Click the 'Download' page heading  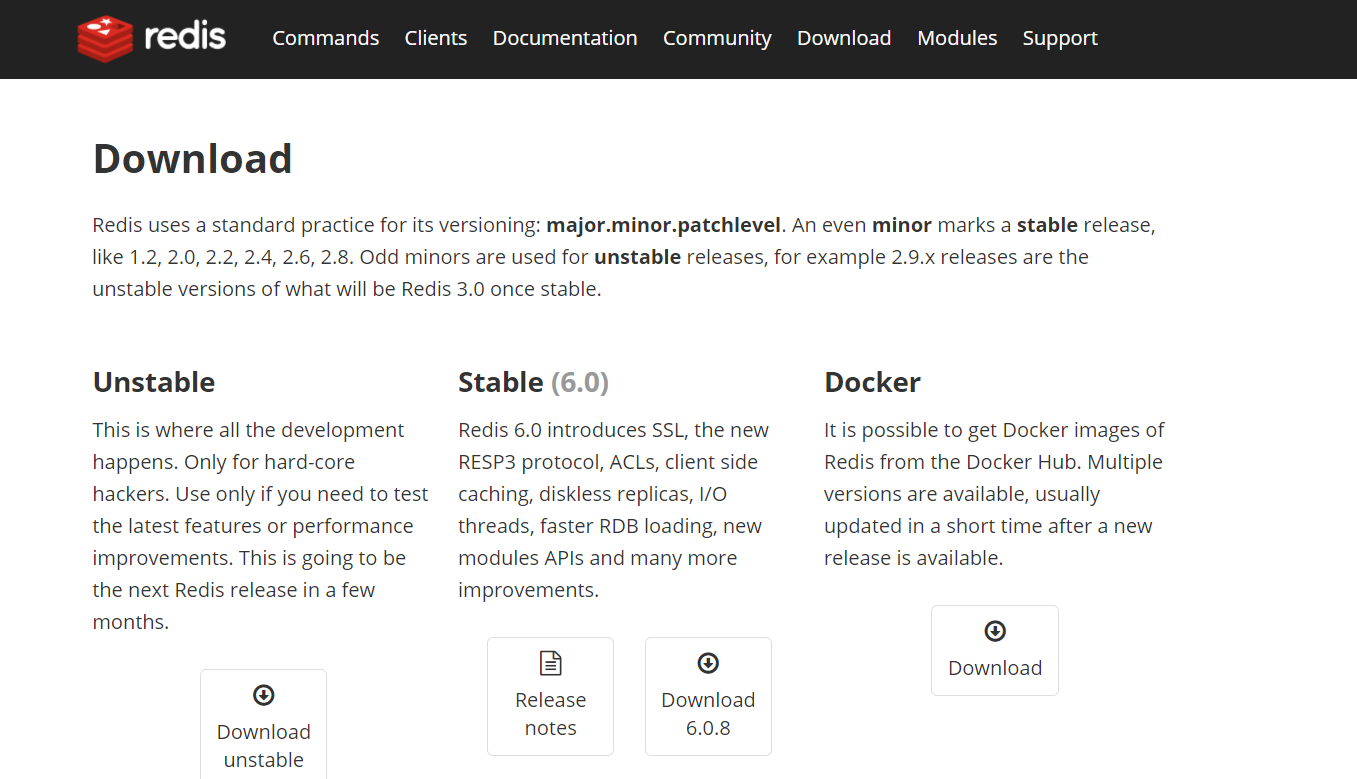[193, 159]
